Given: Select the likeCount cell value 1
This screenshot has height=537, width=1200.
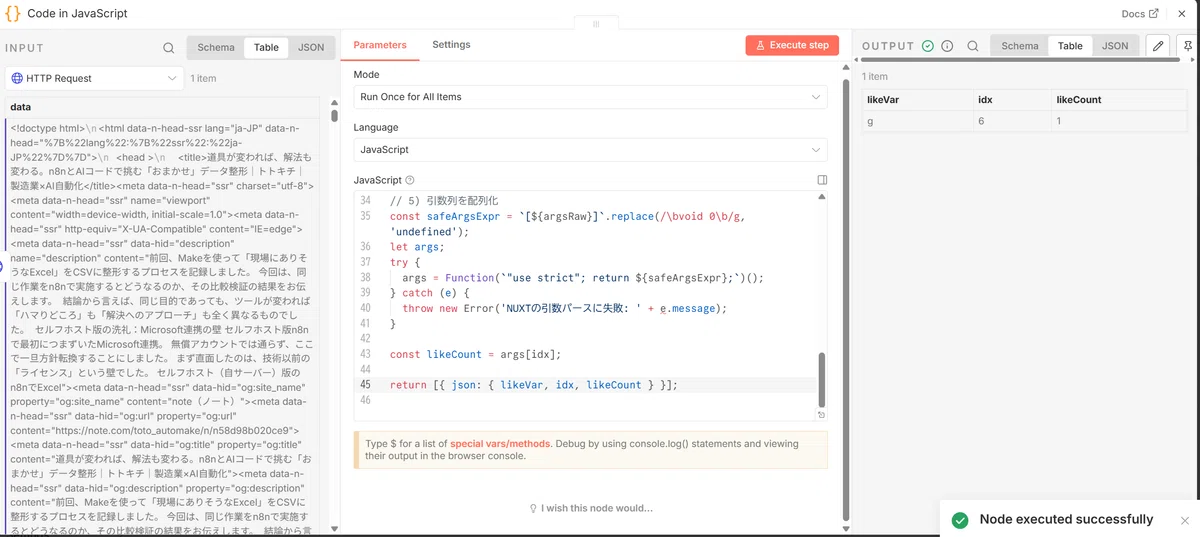Looking at the screenshot, I should [x=1120, y=121].
